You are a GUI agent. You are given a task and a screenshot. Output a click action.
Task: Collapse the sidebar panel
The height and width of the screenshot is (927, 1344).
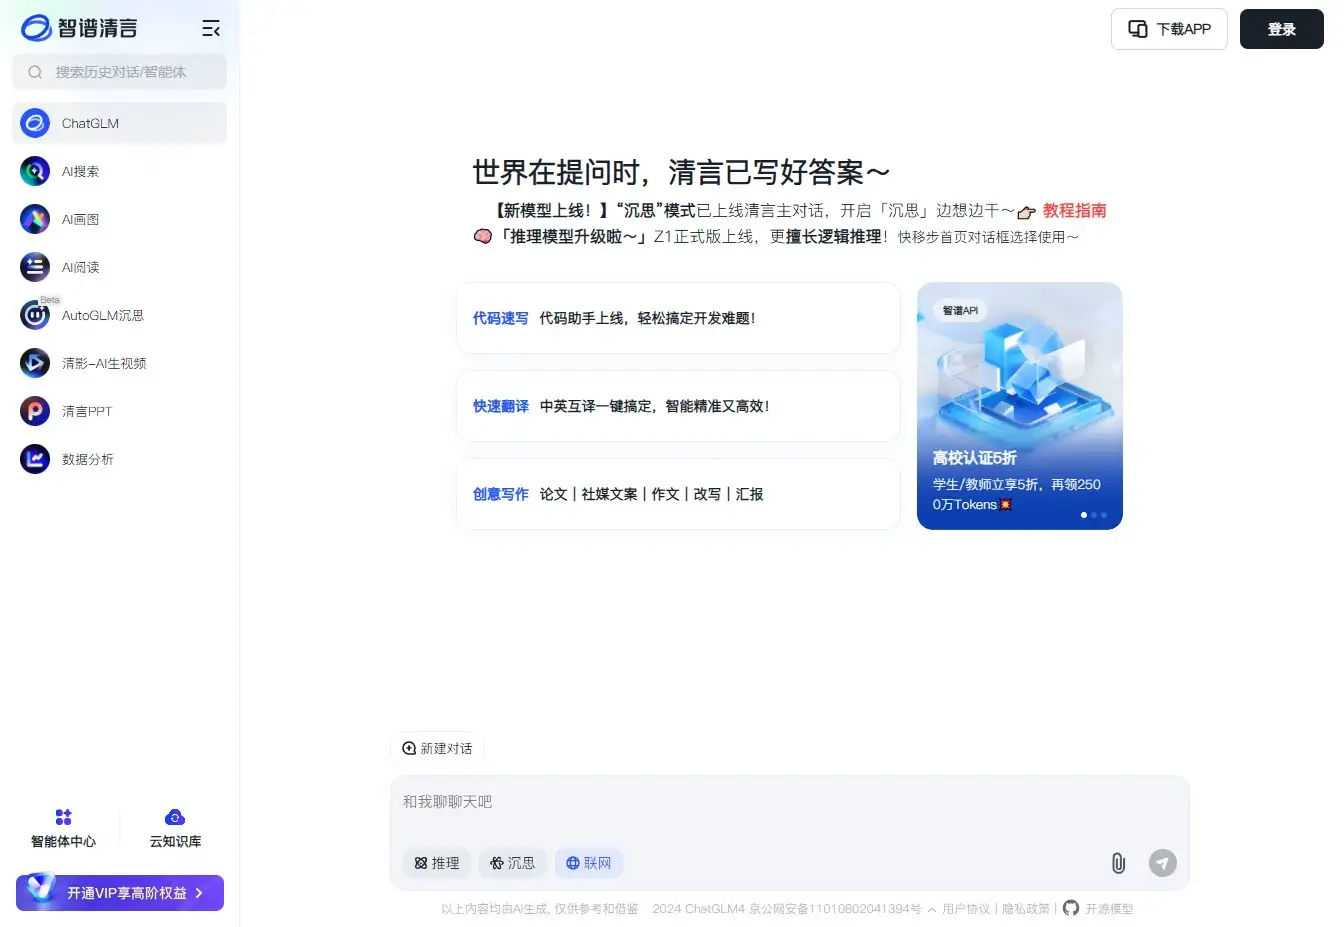[x=211, y=28]
